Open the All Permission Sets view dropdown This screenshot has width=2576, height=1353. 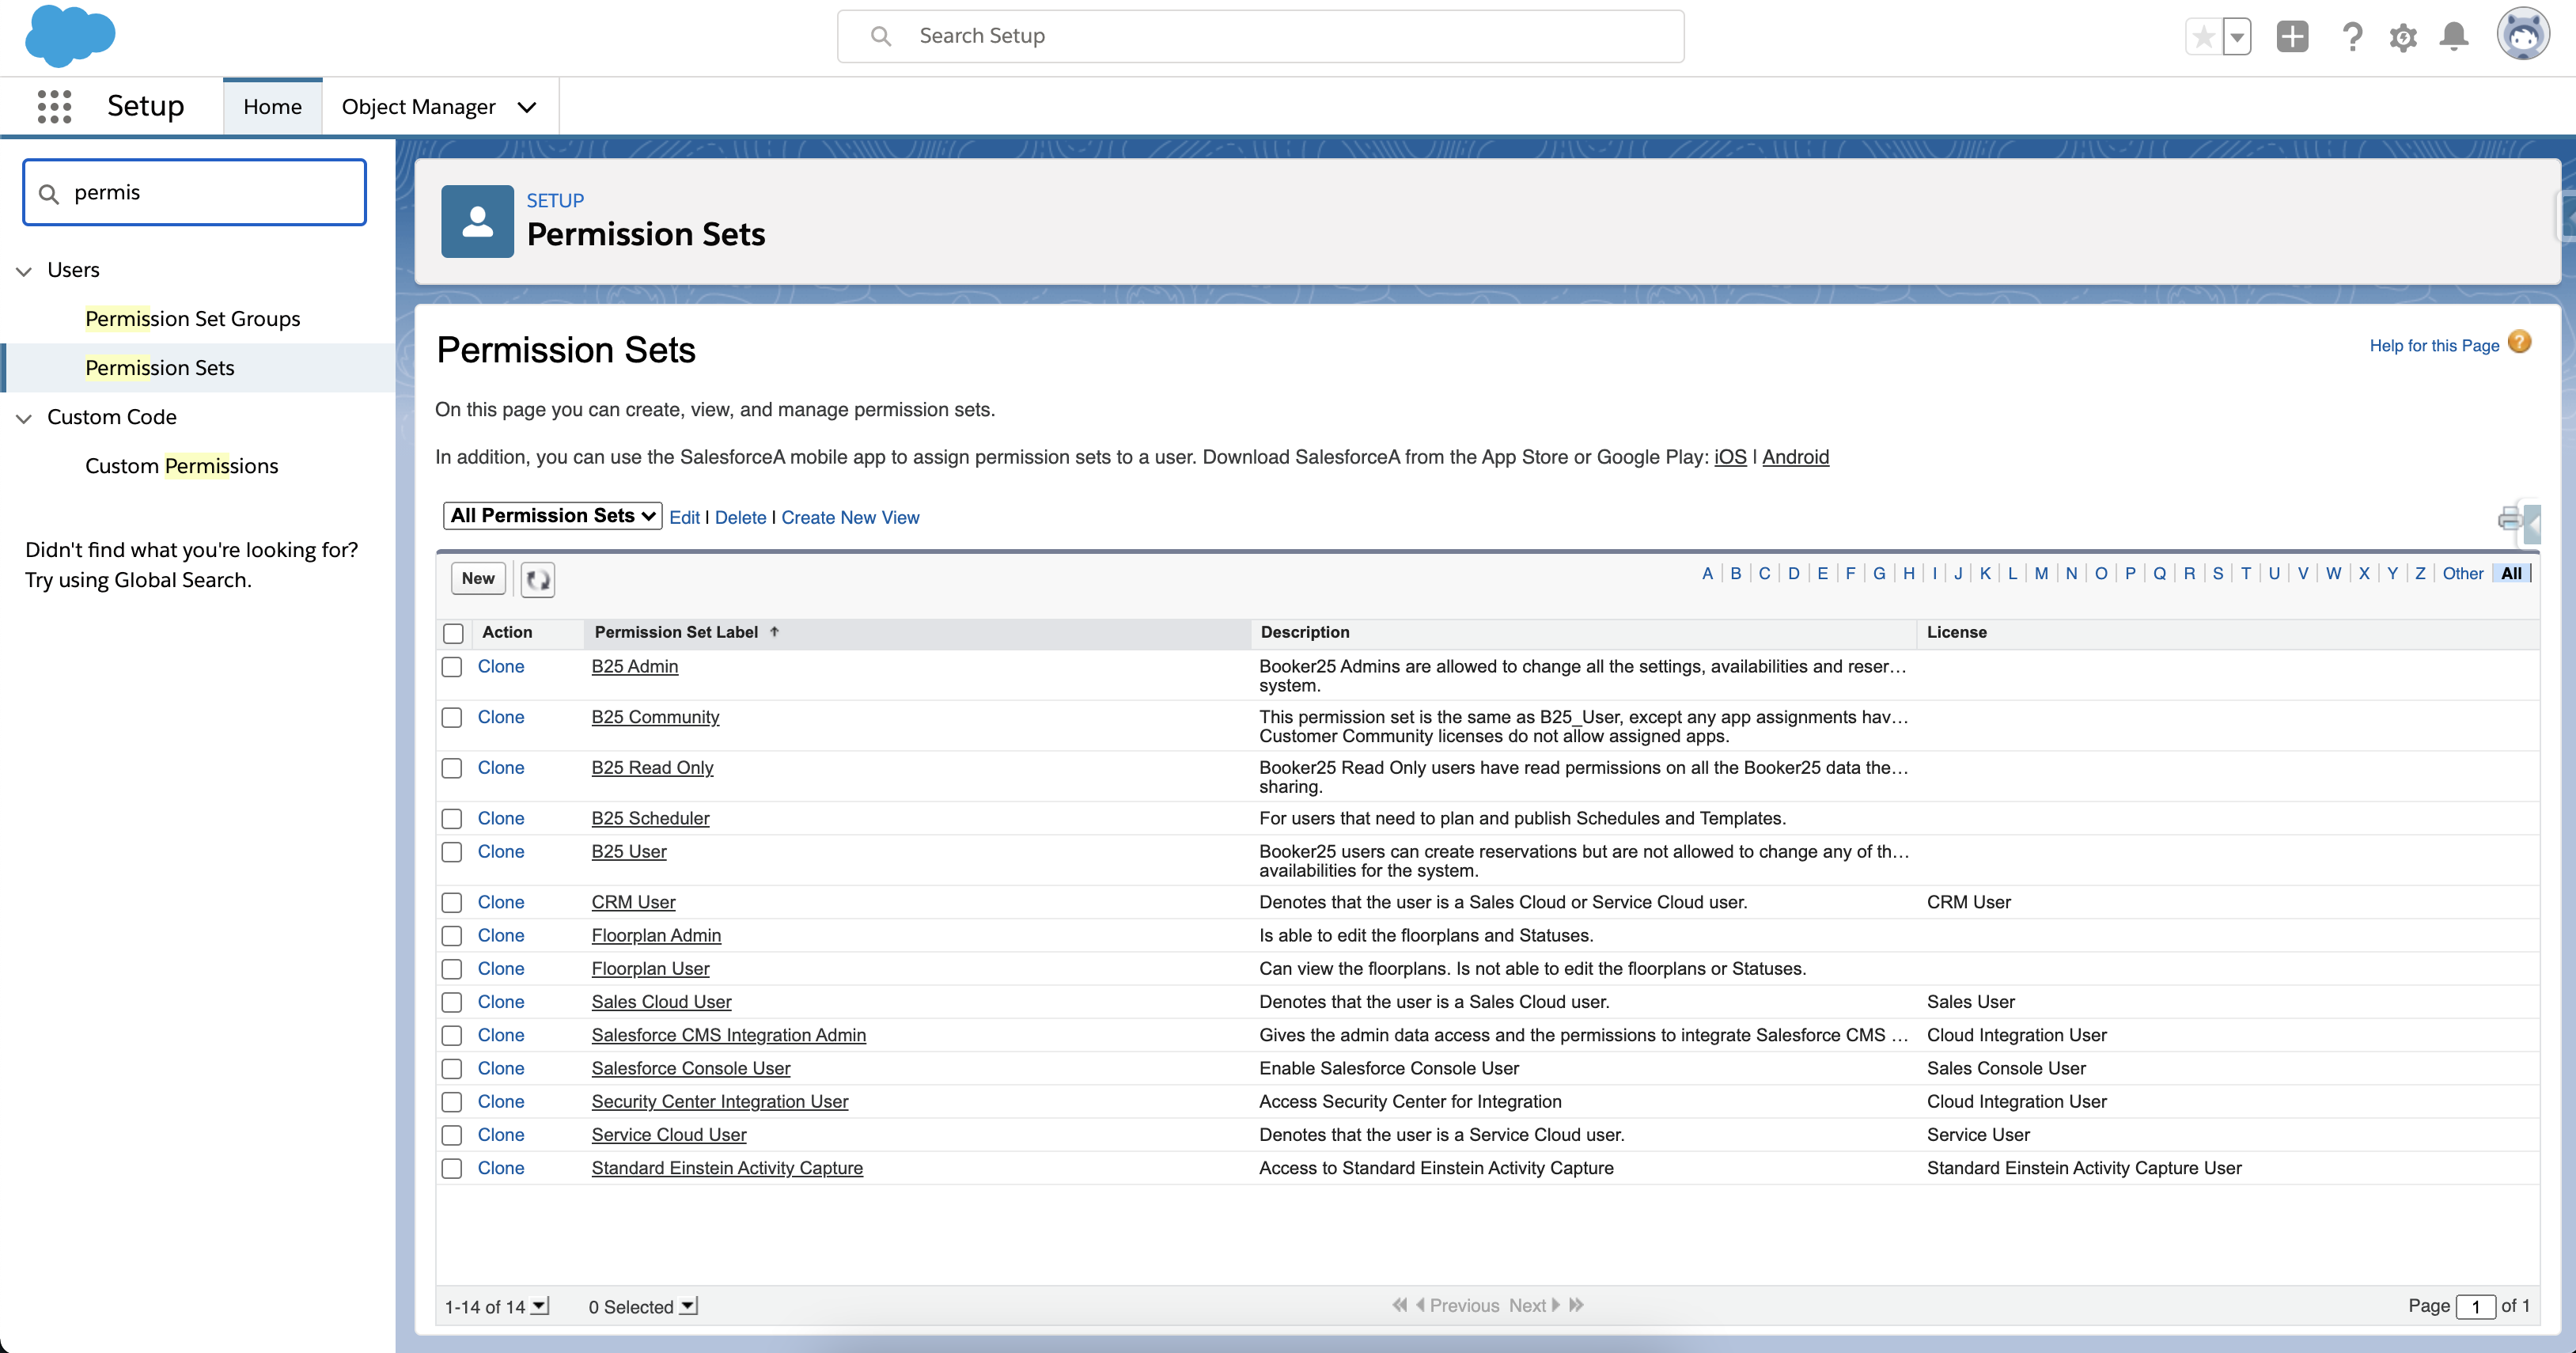click(x=551, y=515)
